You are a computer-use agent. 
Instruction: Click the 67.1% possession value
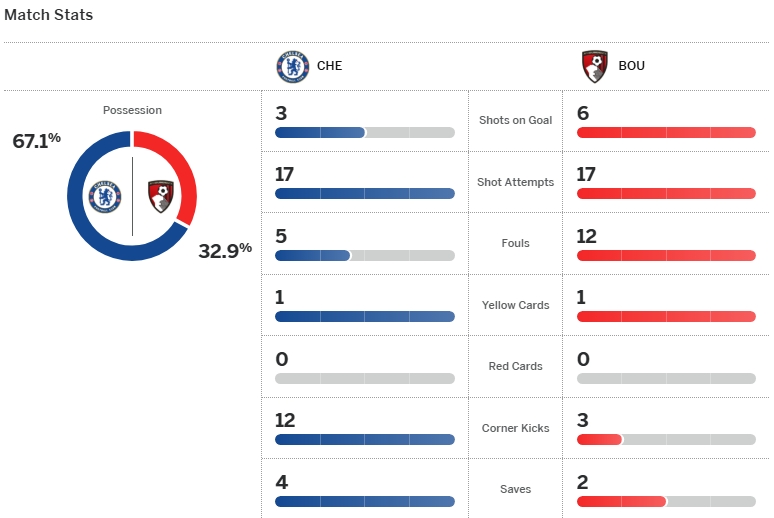tap(36, 141)
